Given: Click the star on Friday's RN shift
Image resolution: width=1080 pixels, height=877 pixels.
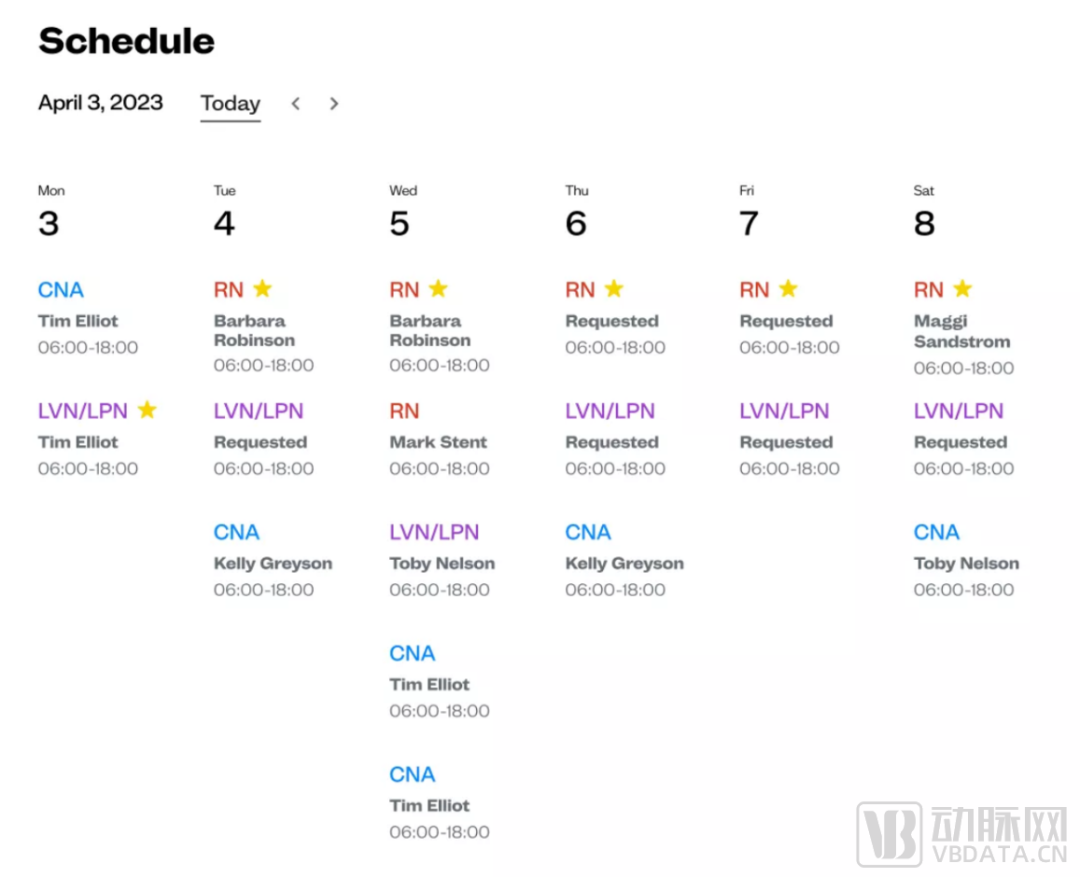Looking at the screenshot, I should click(x=788, y=289).
